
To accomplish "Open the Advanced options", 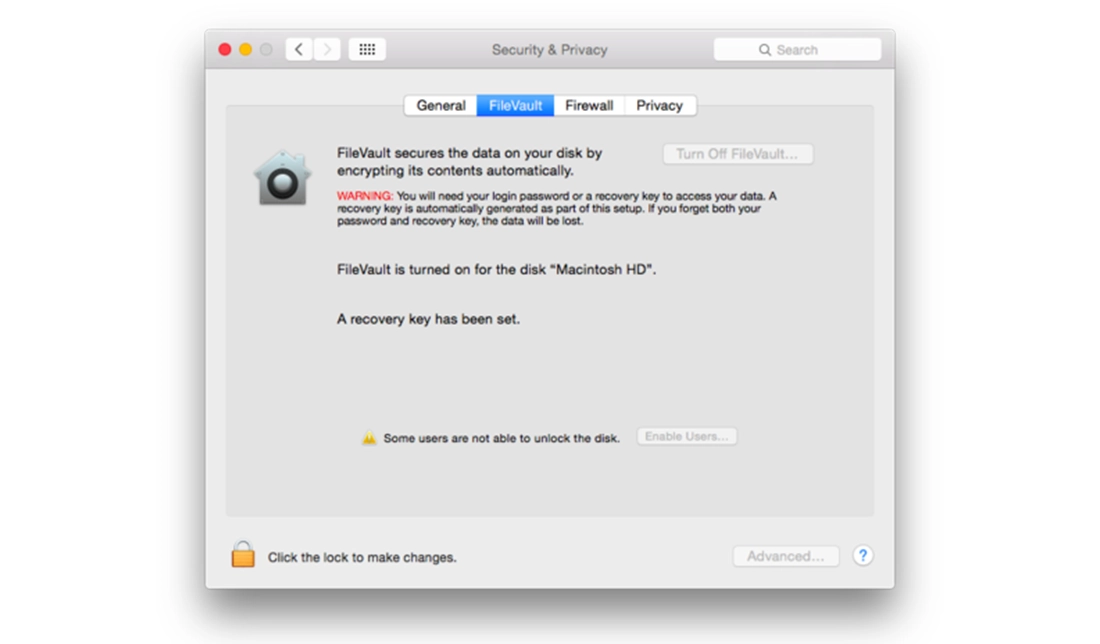I will pos(786,555).
